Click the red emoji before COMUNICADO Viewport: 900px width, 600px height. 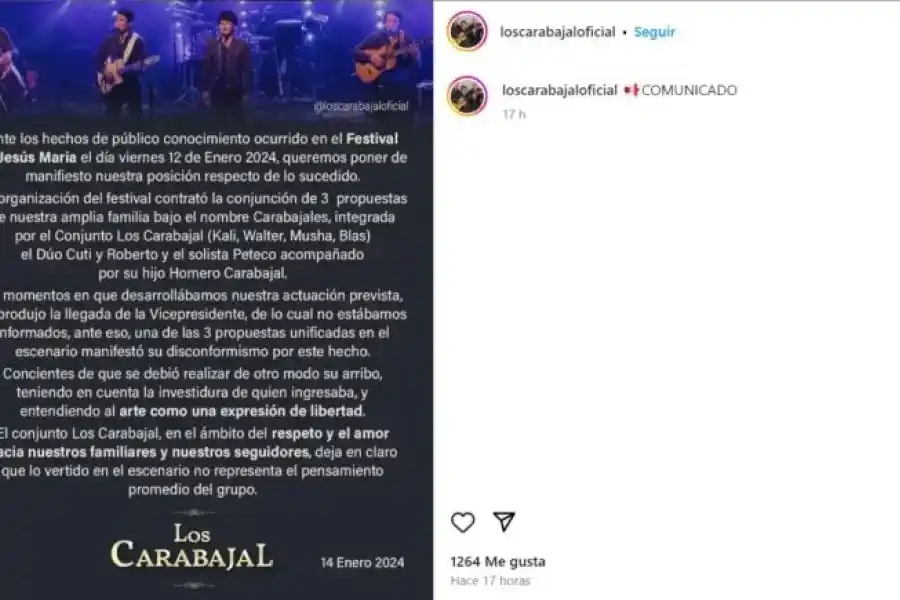[631, 90]
